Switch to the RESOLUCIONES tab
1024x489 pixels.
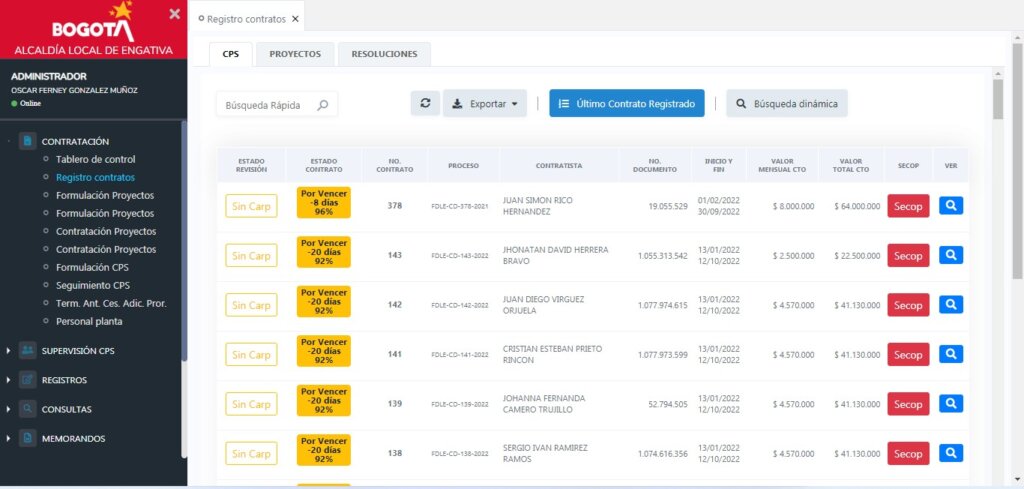(x=384, y=54)
